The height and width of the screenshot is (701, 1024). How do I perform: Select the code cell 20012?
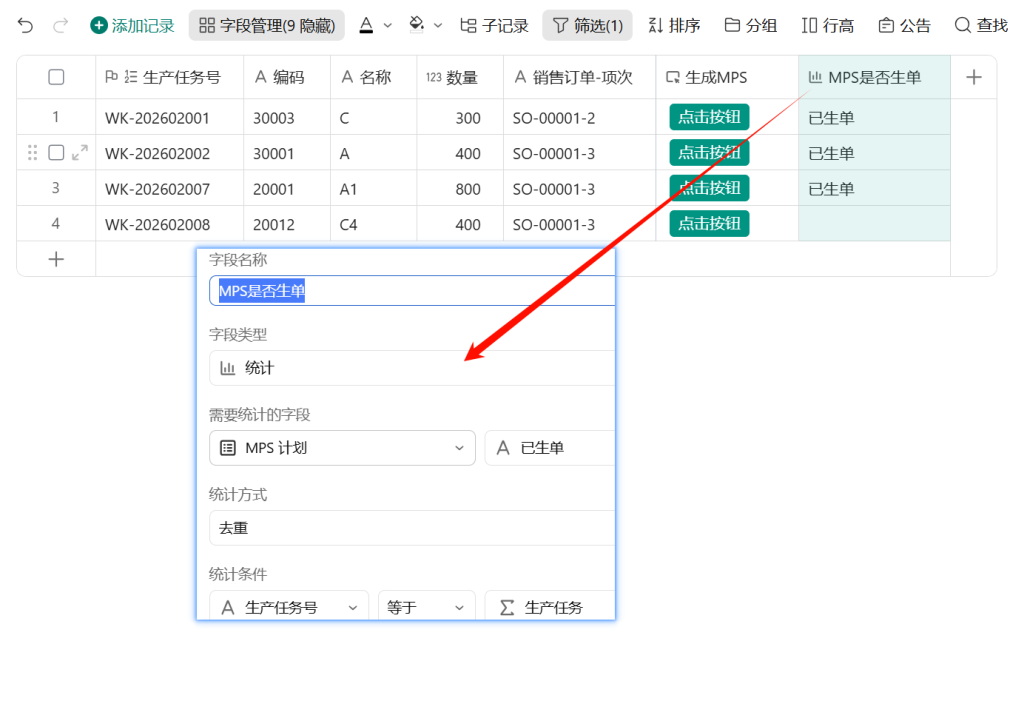(287, 224)
